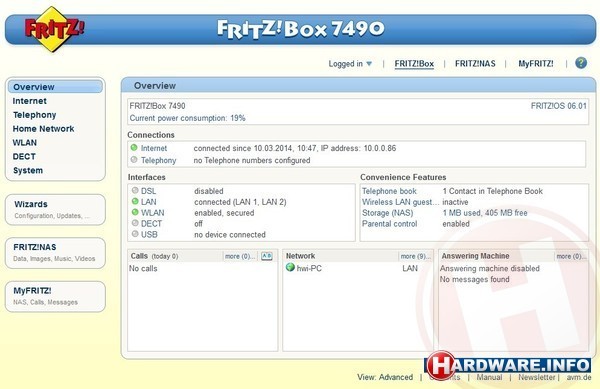Open Home Network section in sidebar
This screenshot has width=600, height=389.
click(x=43, y=129)
